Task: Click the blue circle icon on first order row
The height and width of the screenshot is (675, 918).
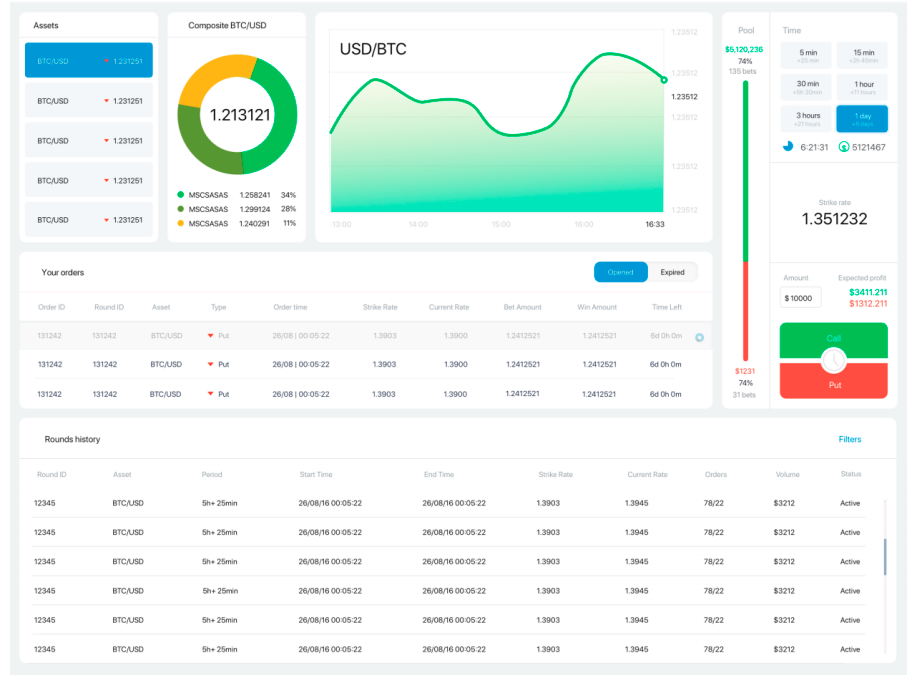Action: pyautogui.click(x=699, y=337)
